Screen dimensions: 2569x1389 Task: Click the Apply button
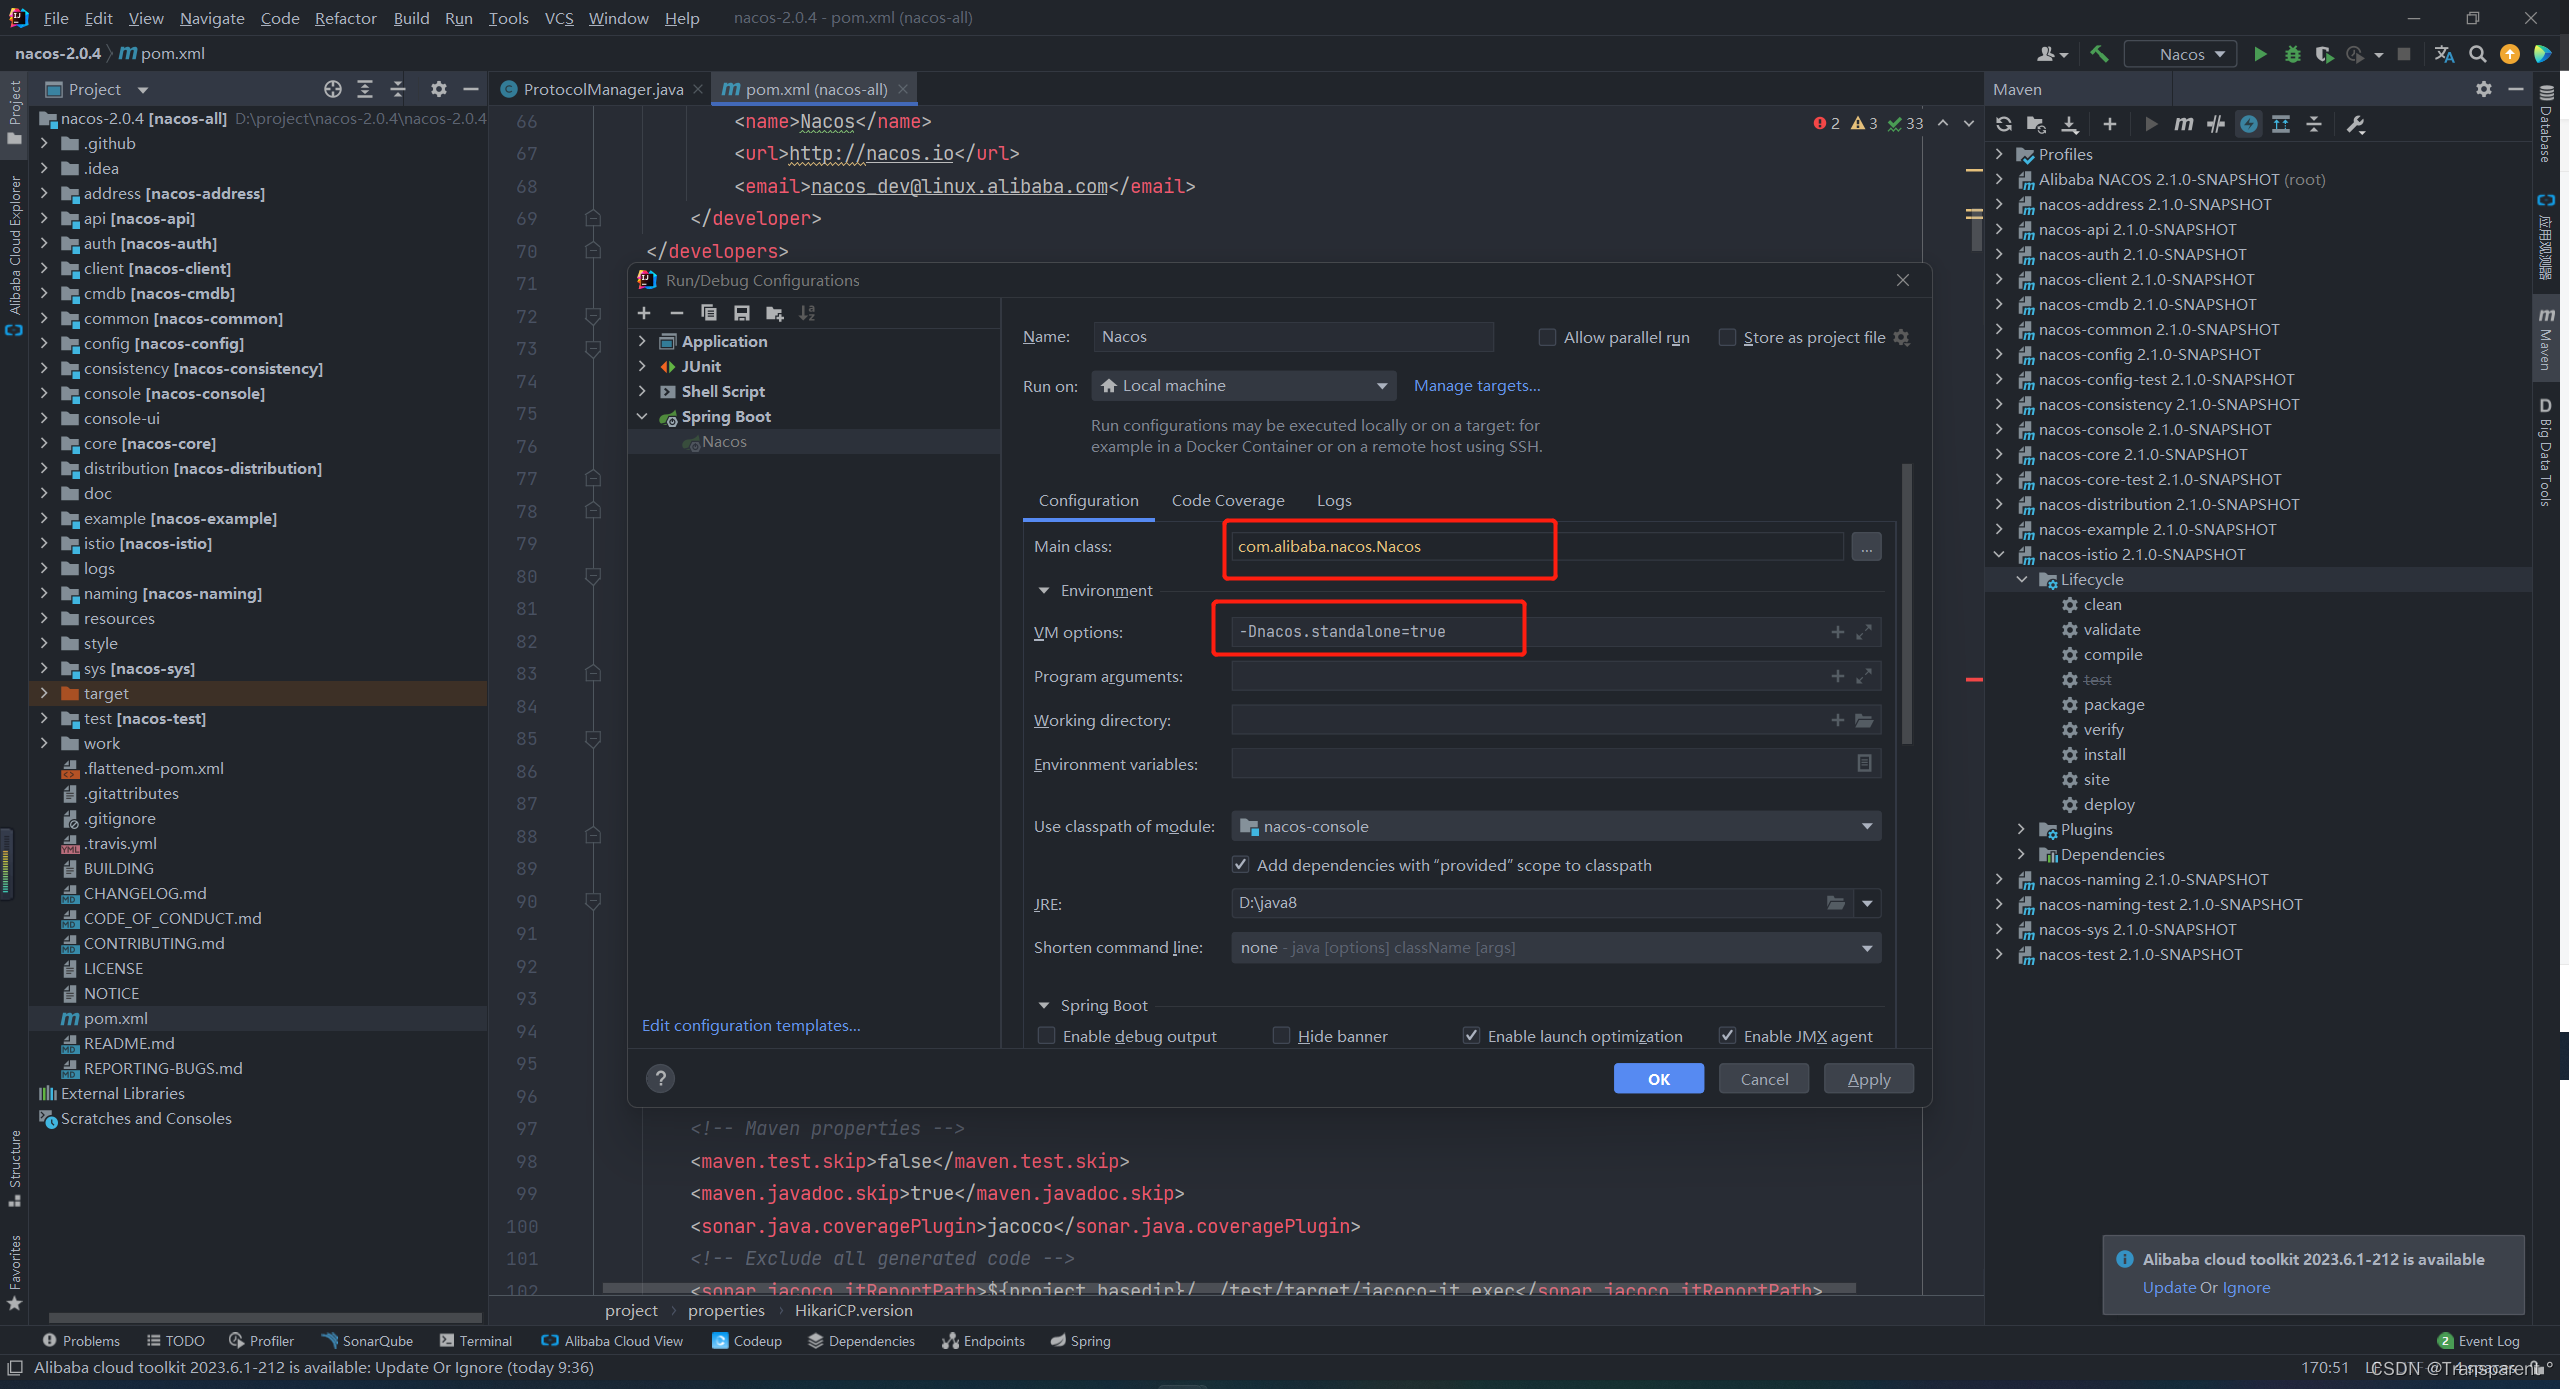point(1868,1078)
